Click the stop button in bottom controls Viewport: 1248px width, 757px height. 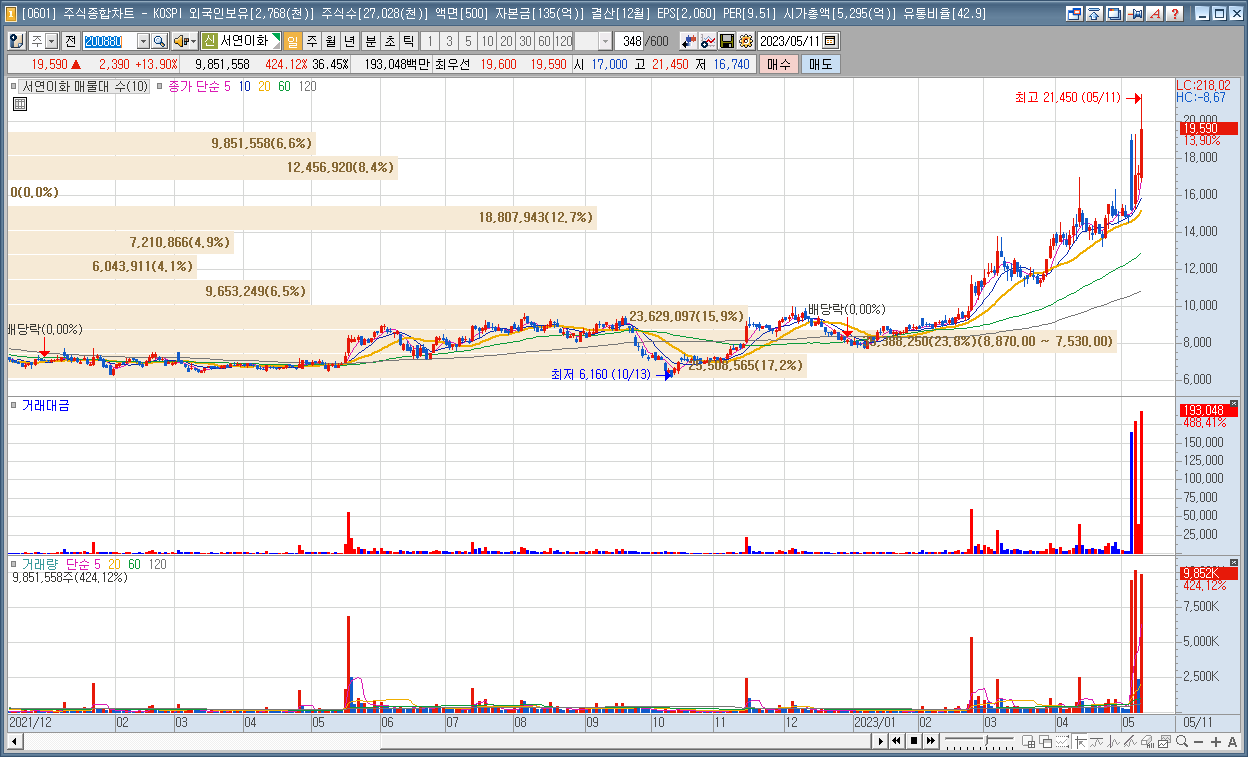914,741
